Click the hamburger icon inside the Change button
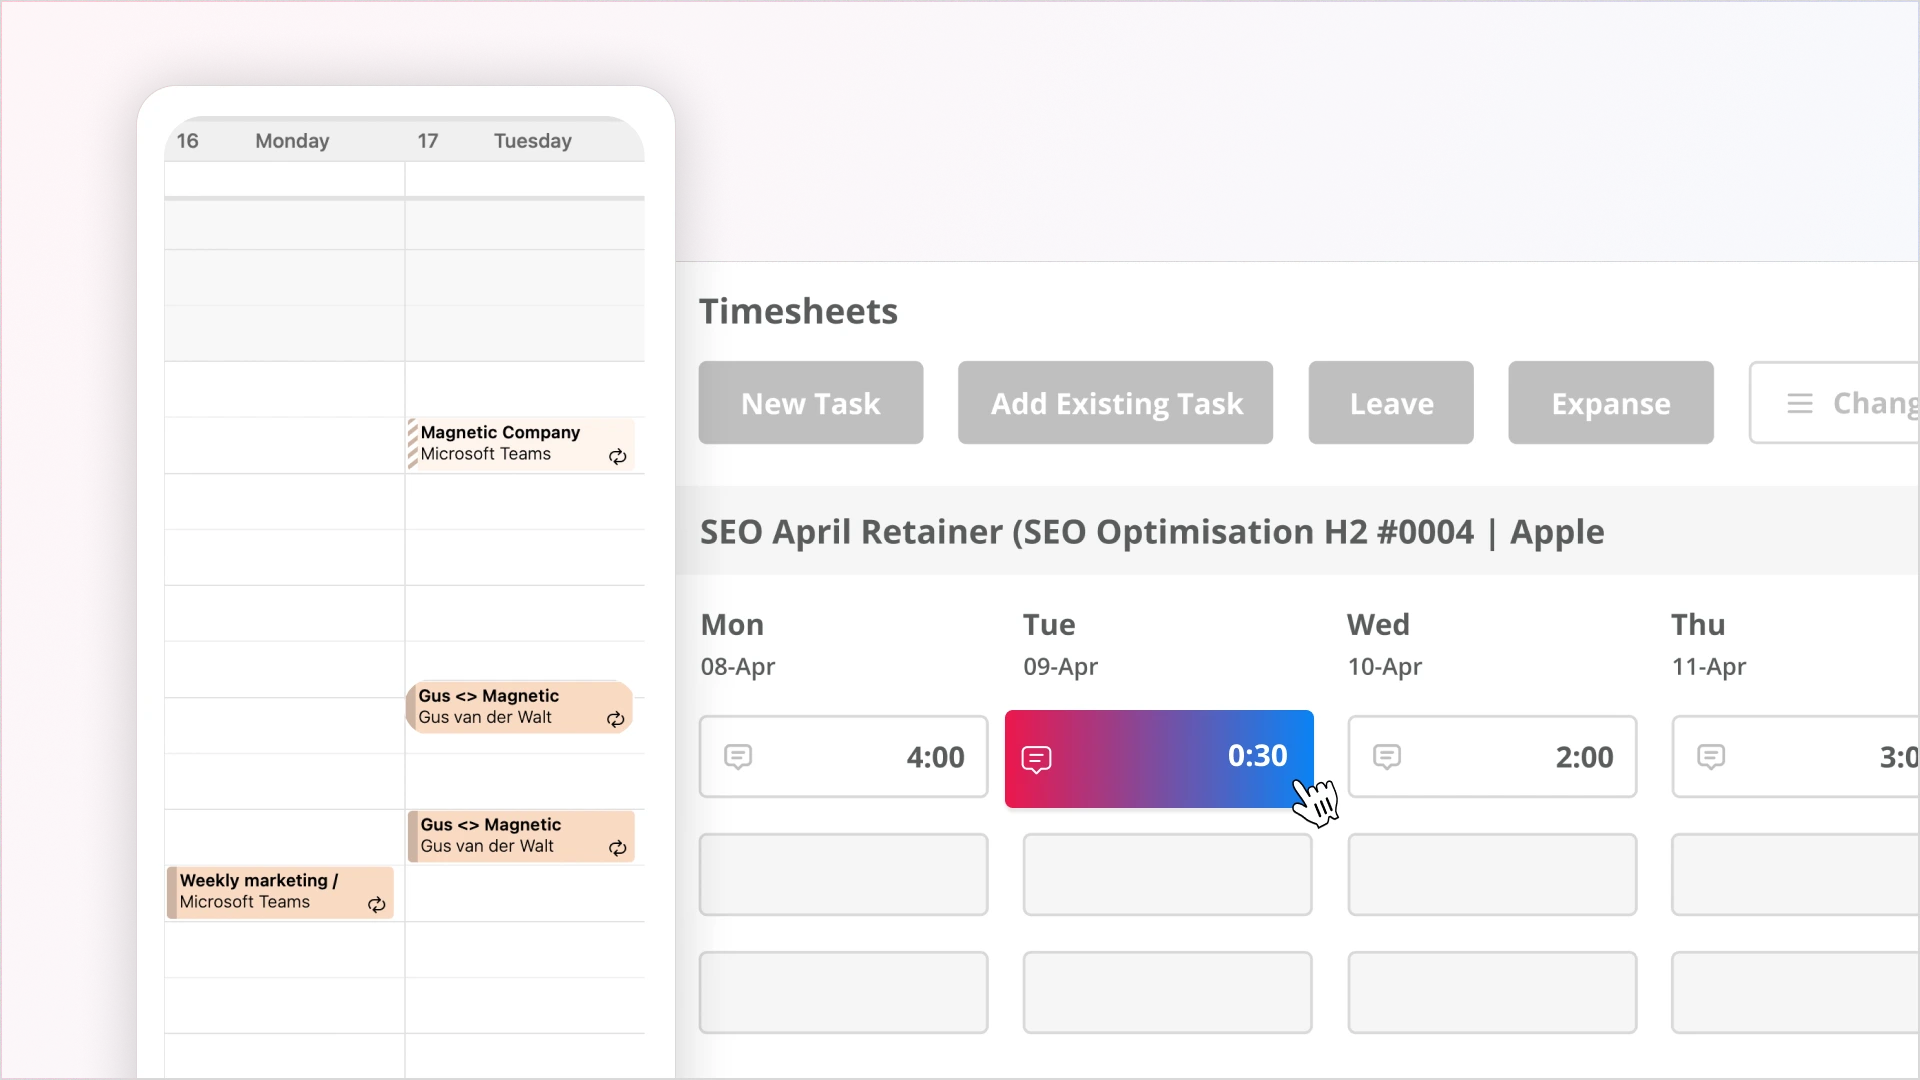 [x=1801, y=403]
